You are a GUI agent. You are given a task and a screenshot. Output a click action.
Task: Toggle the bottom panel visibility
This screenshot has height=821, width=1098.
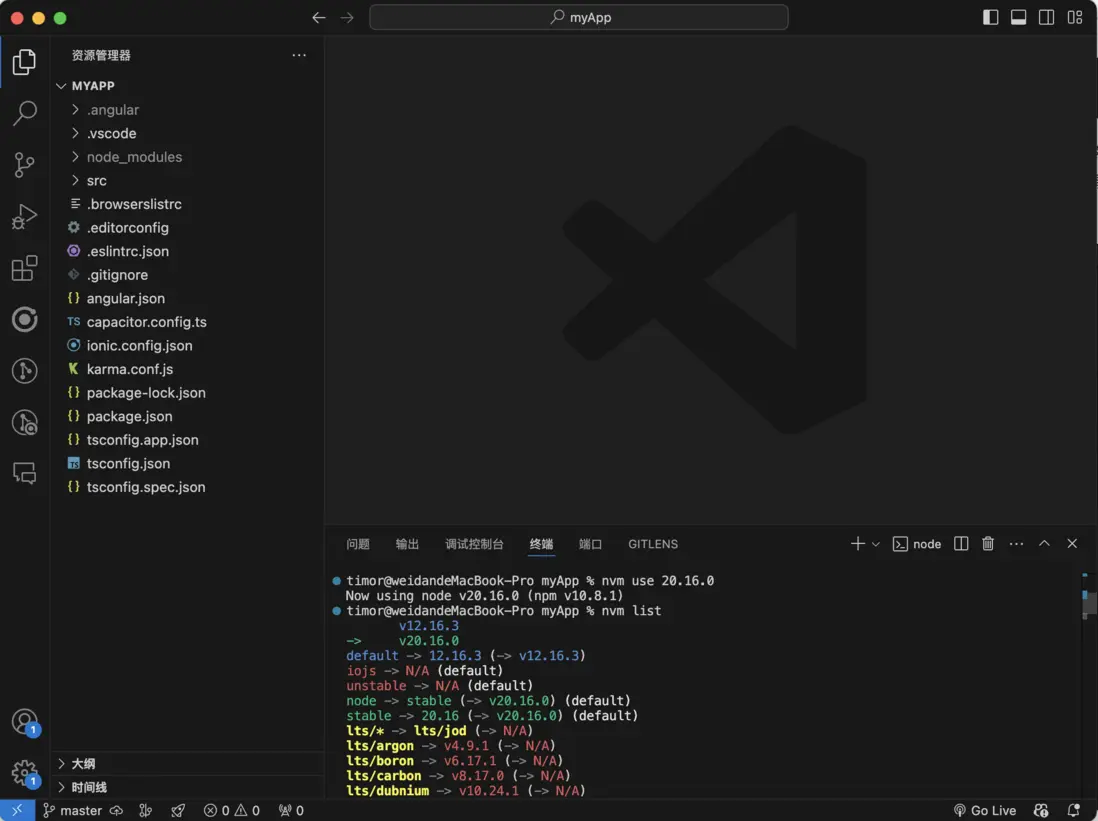coord(1018,17)
